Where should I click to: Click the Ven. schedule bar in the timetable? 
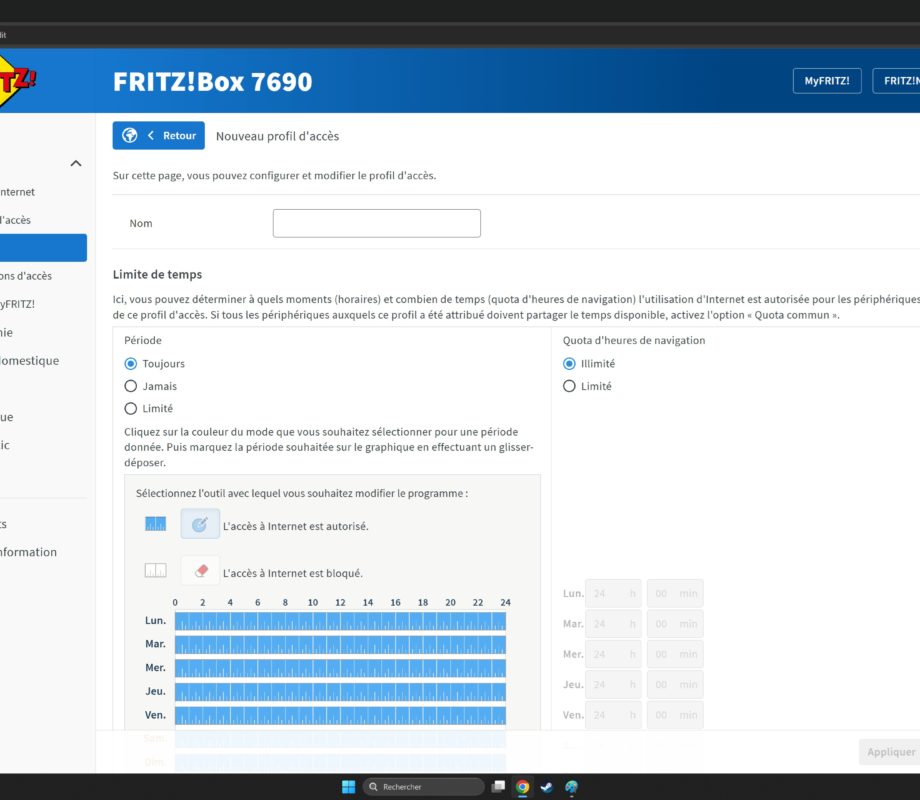pyautogui.click(x=340, y=715)
